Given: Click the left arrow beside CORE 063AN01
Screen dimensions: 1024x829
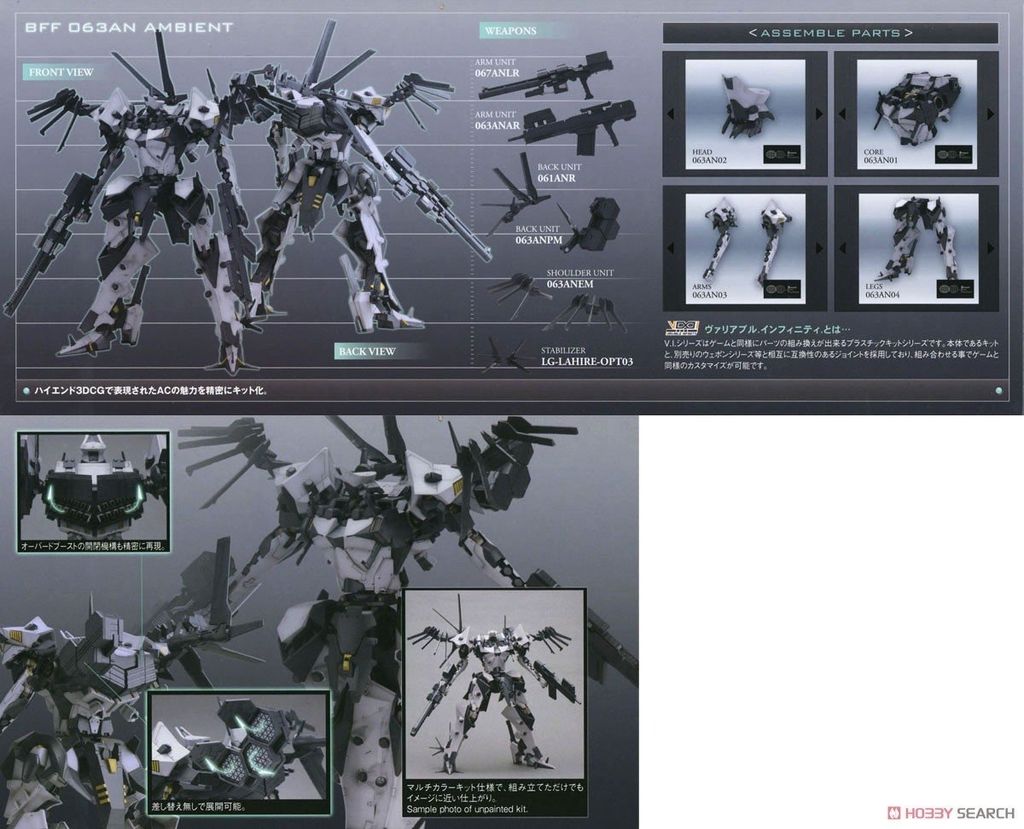Looking at the screenshot, I should tap(842, 114).
